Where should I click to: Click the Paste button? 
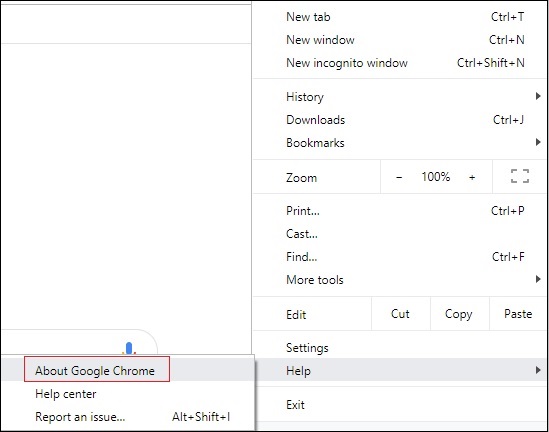click(518, 314)
